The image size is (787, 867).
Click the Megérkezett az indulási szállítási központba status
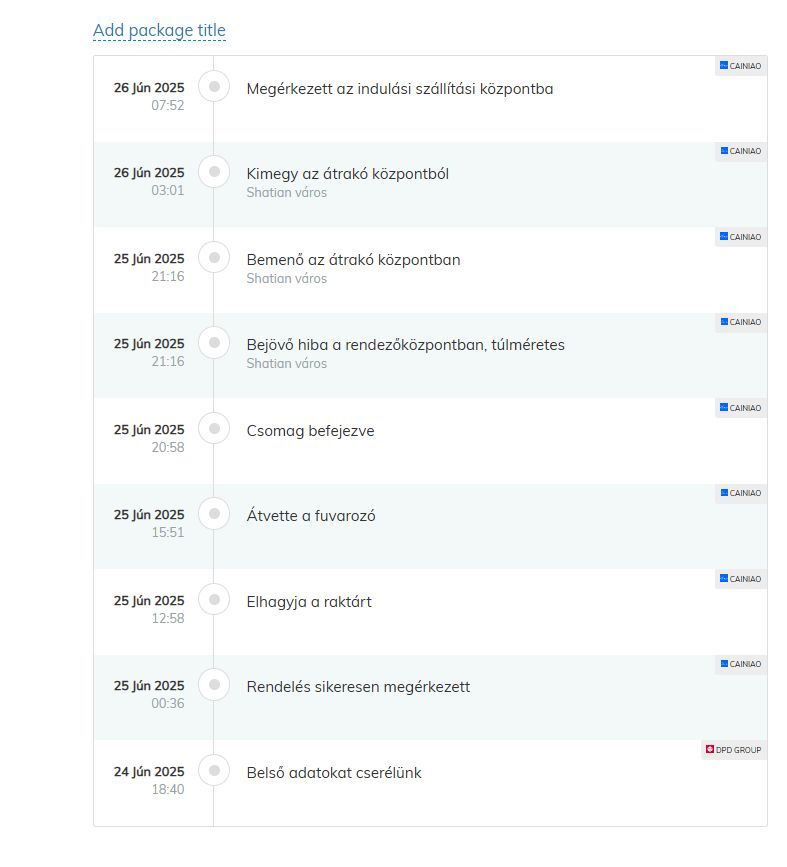click(400, 89)
